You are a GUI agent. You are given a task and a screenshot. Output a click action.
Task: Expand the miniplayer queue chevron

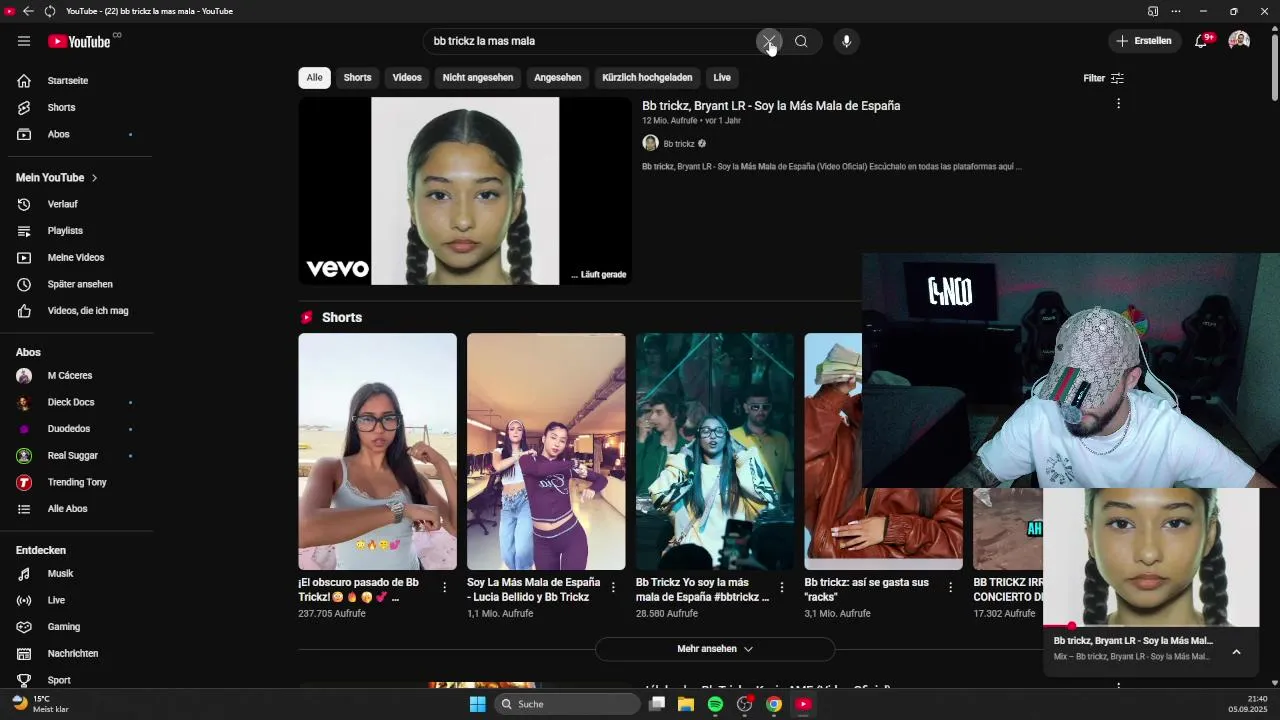1236,652
